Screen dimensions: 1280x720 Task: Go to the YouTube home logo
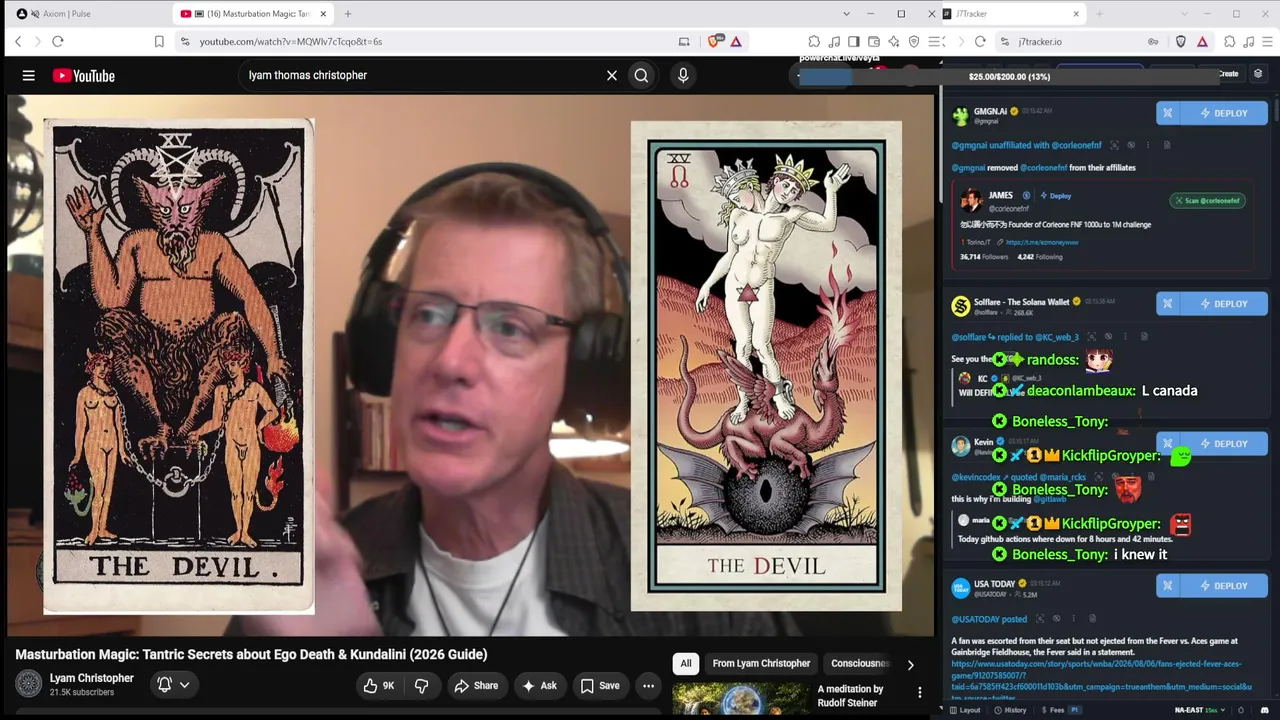point(84,76)
